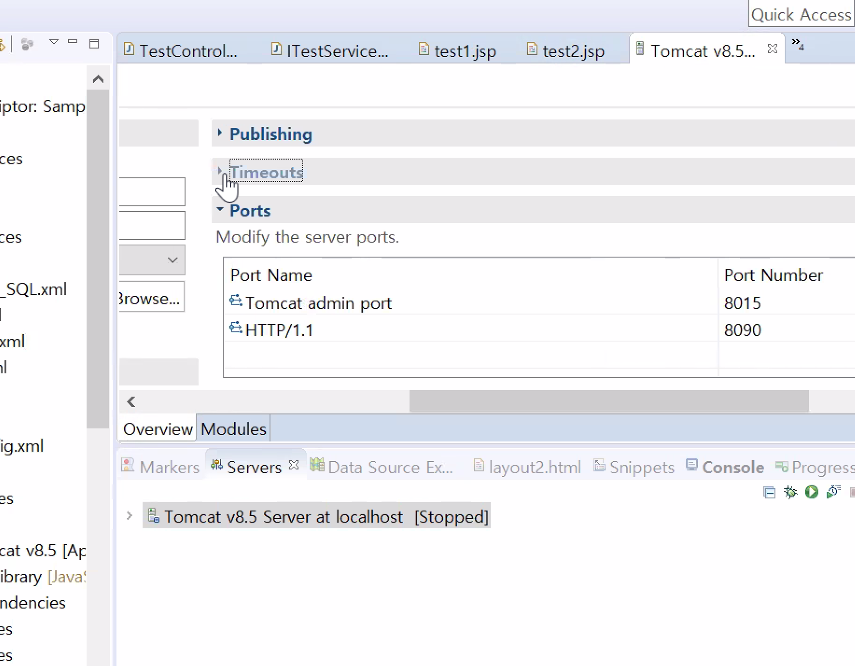Close the Servers view tab
855x666 pixels.
[293, 465]
